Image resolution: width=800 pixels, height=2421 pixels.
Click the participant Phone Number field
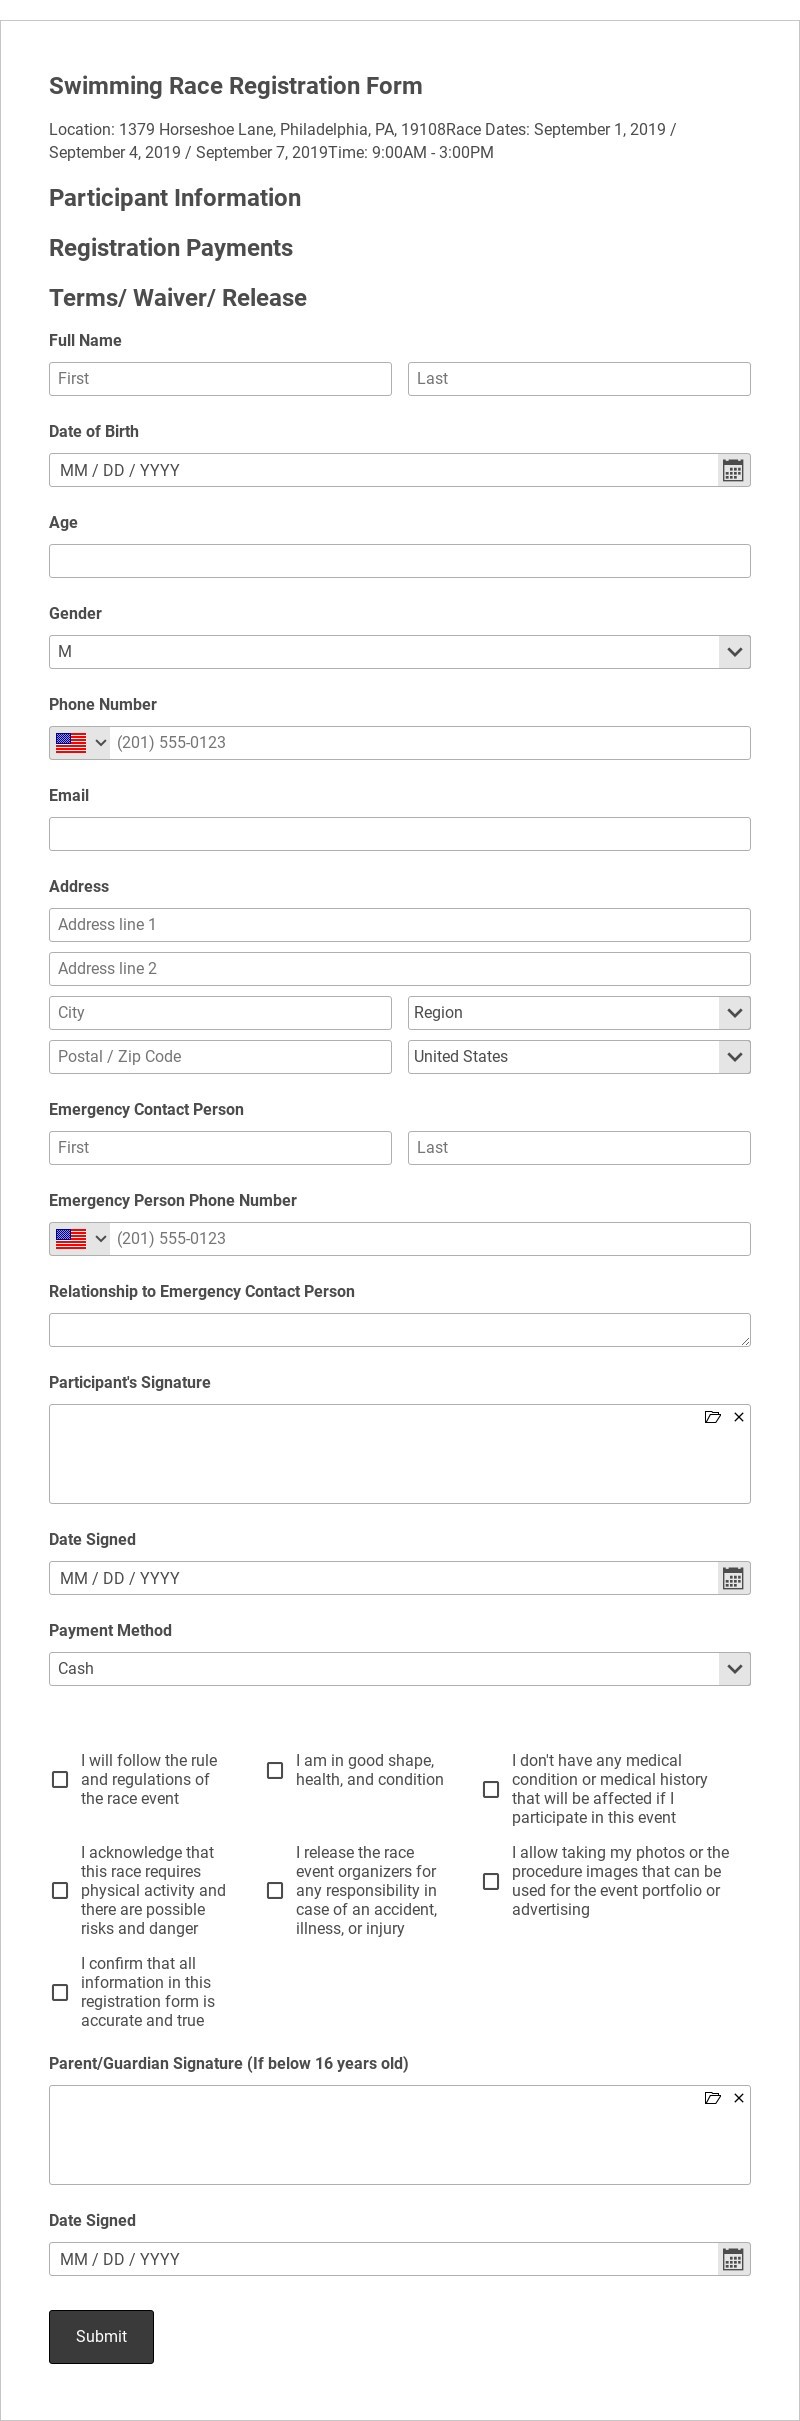[x=430, y=743]
